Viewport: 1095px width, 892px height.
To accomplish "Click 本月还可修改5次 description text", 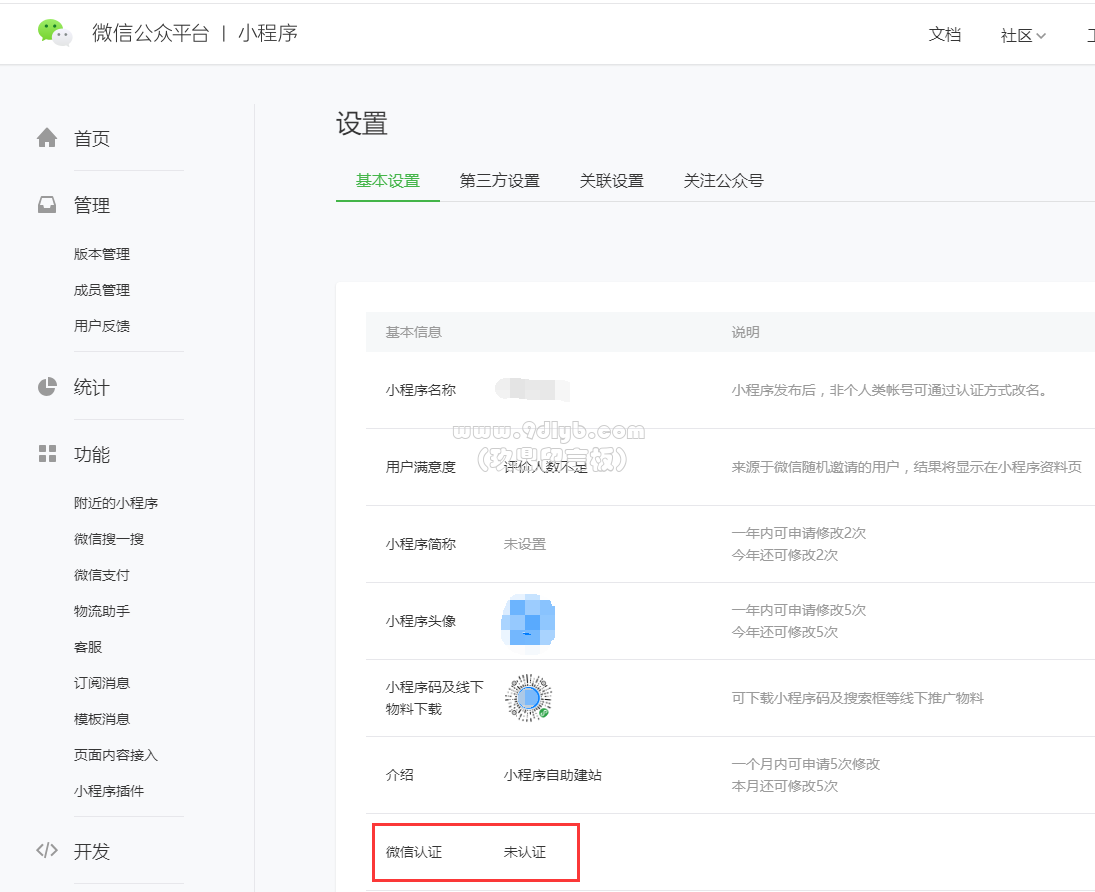I will tap(785, 787).
